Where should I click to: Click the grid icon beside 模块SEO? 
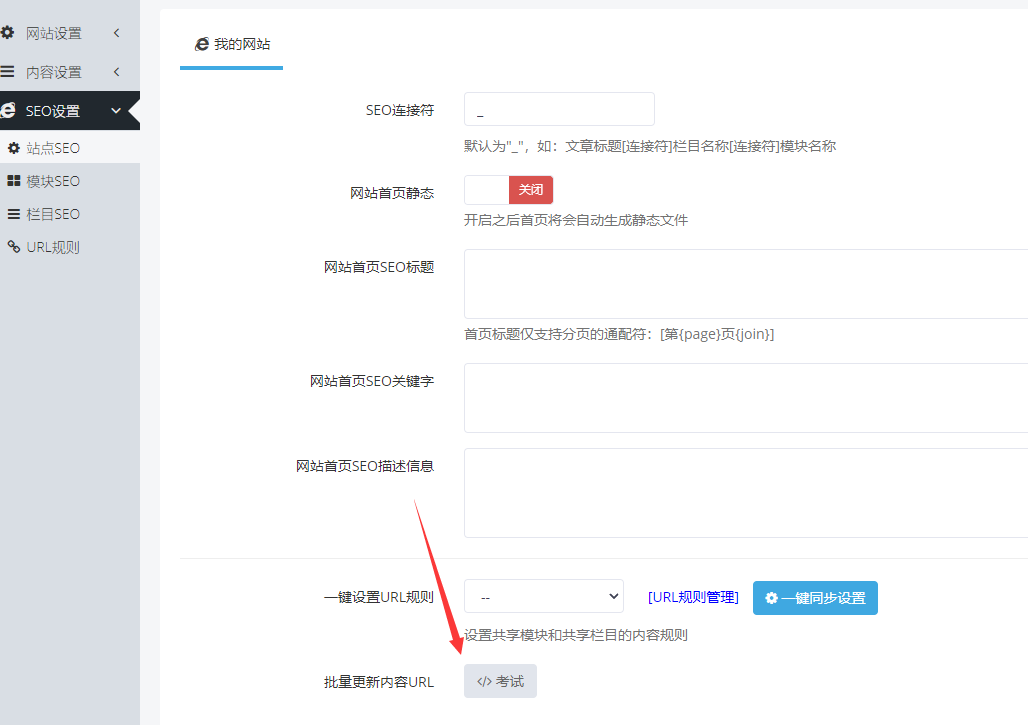[14, 181]
